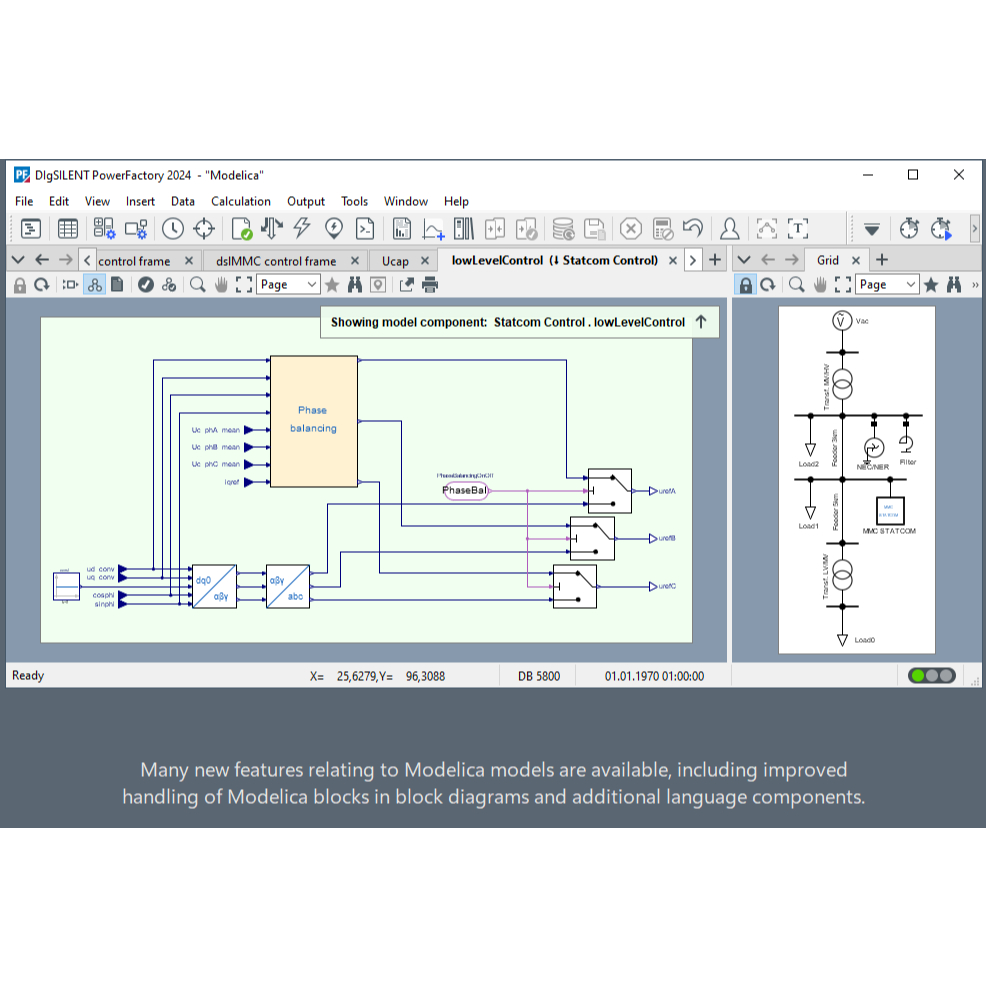Click the calculator reset icon

pos(663,229)
